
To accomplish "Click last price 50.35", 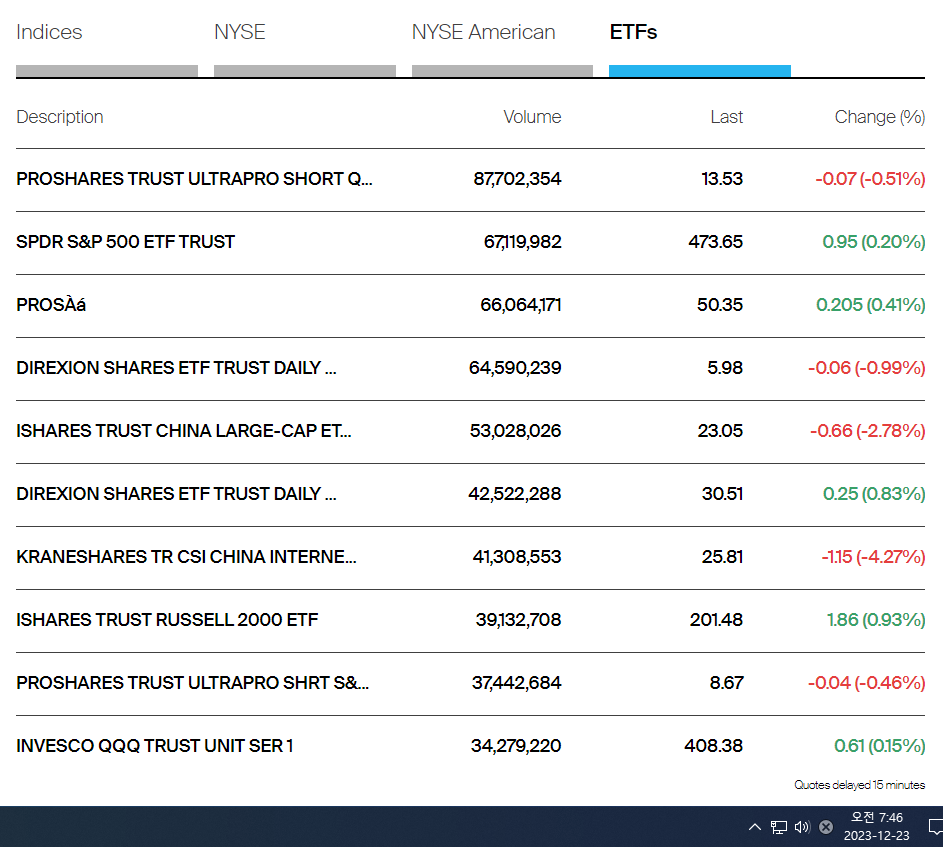I will pyautogui.click(x=720, y=305).
